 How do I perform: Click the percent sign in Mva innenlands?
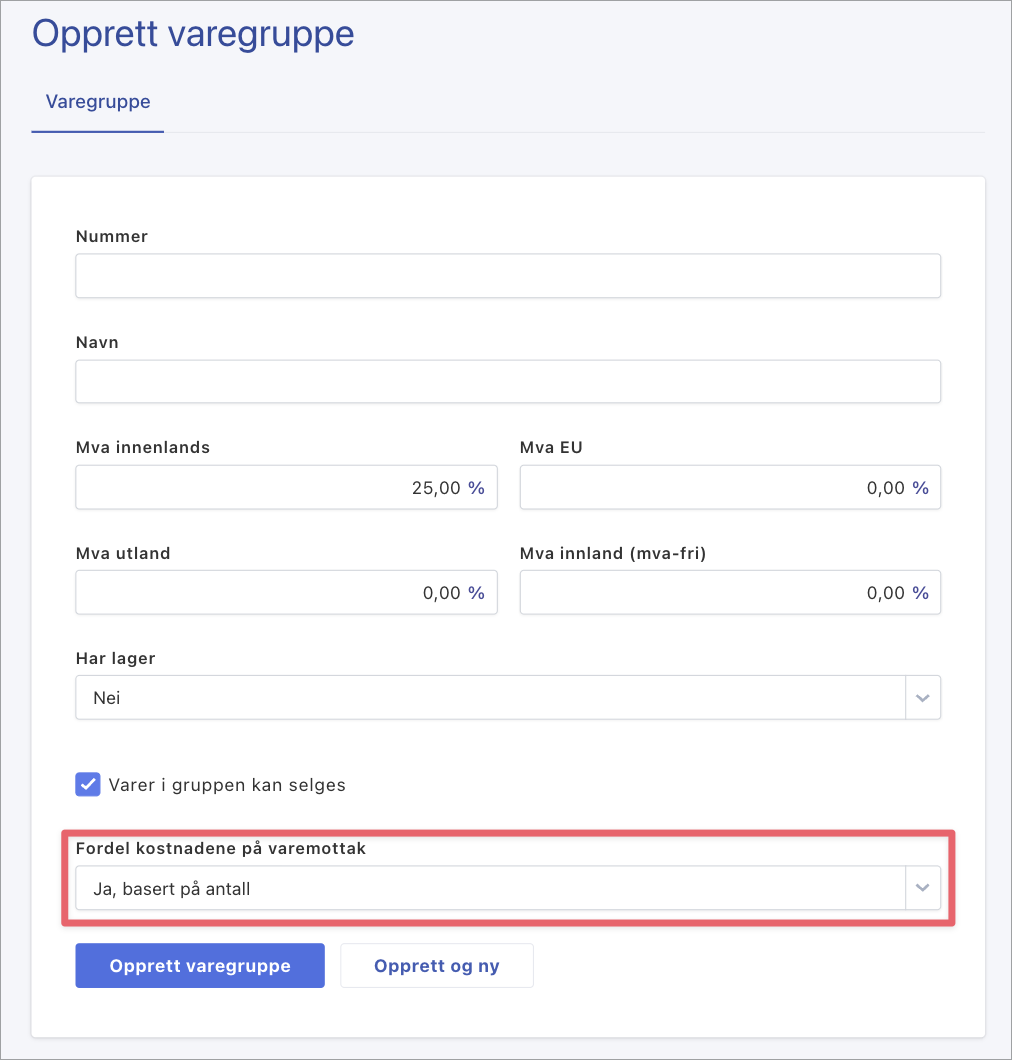point(477,488)
